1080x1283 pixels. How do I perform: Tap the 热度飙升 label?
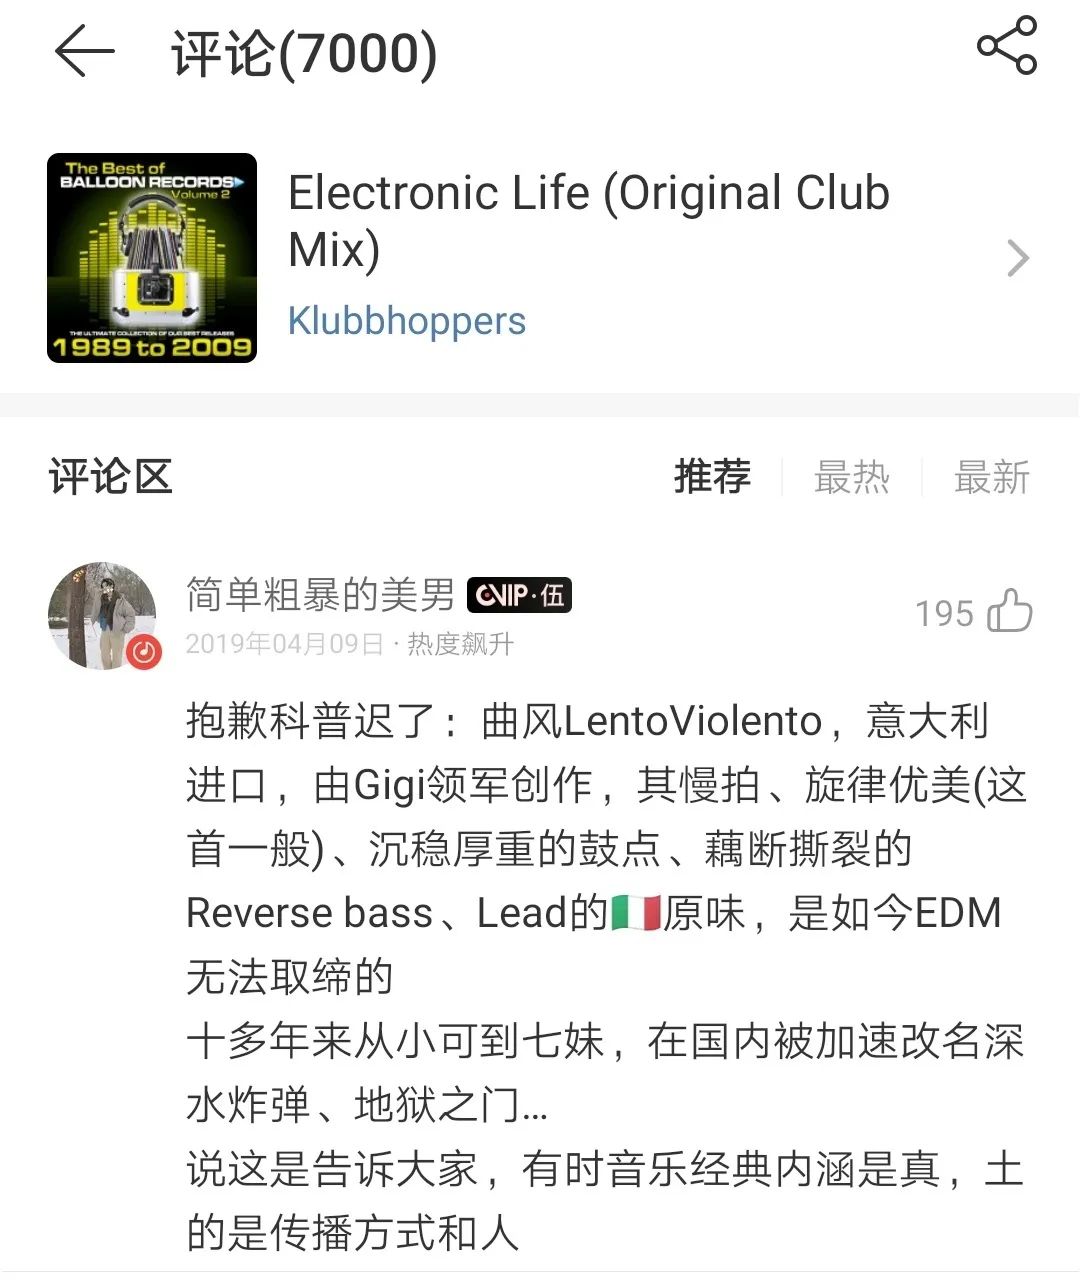tap(461, 644)
